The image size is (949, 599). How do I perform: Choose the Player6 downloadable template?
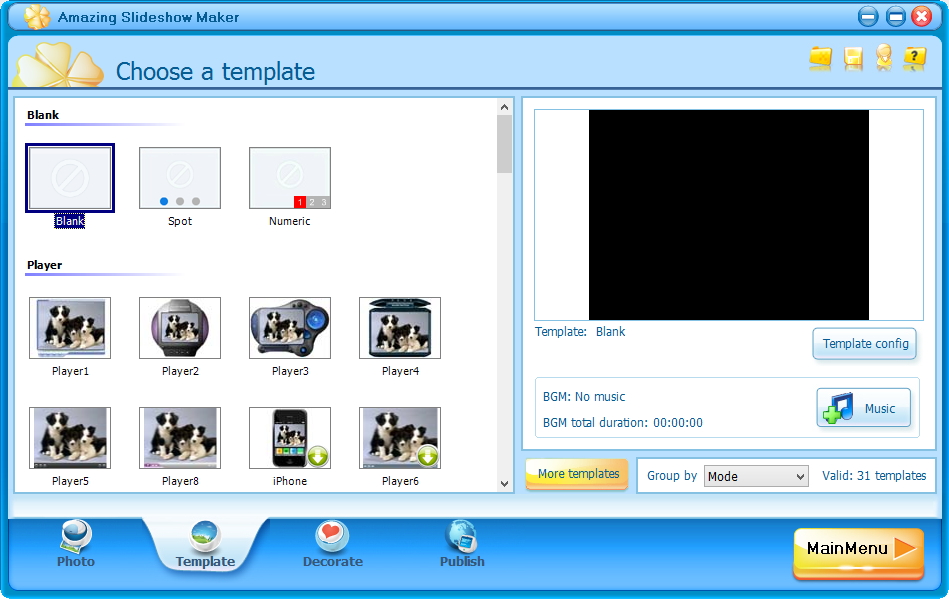400,438
